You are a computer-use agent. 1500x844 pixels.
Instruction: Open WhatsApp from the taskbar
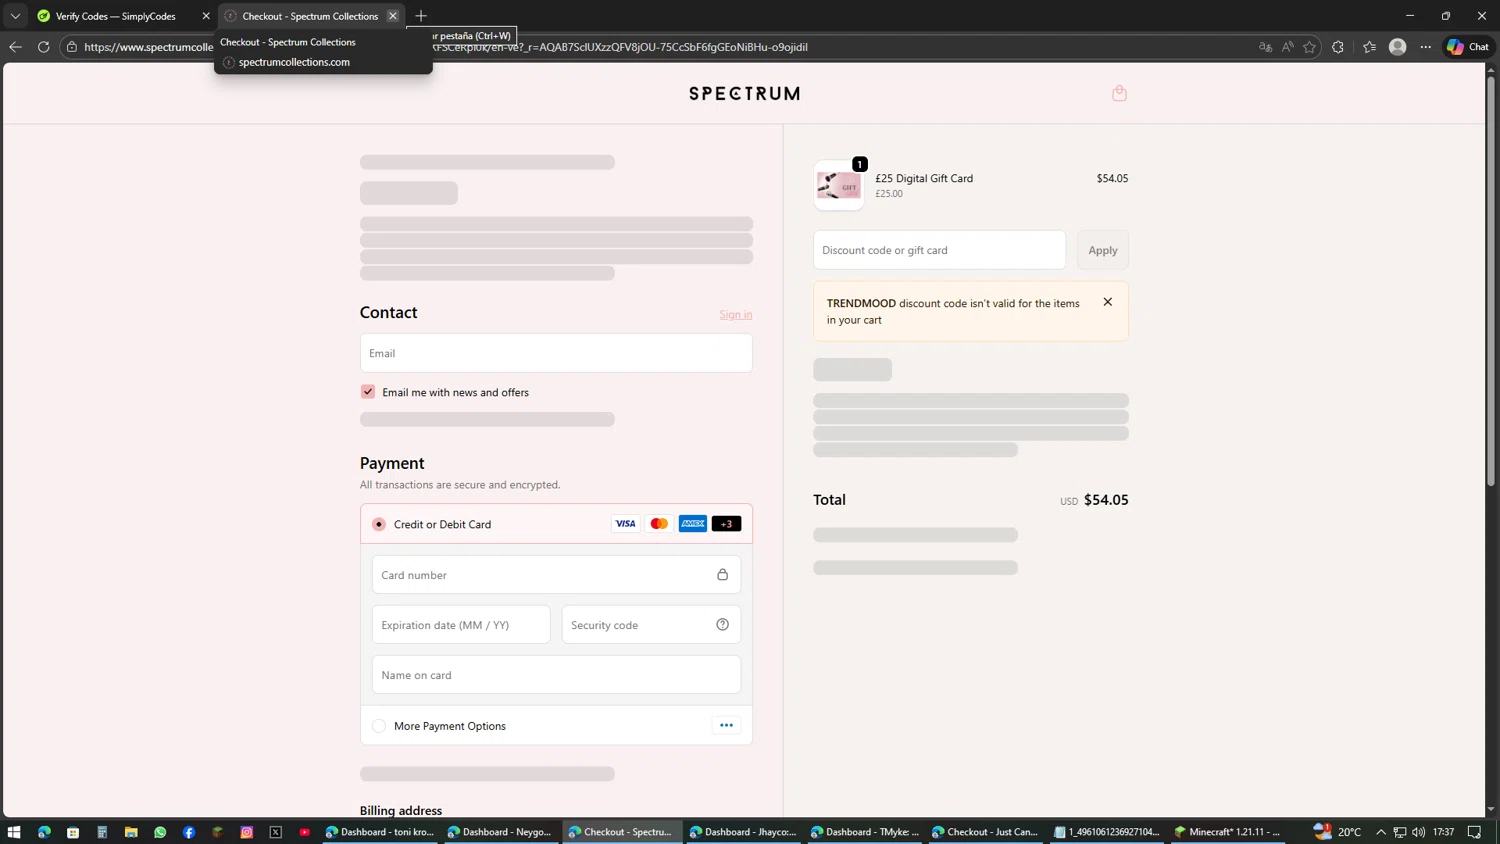(x=160, y=832)
